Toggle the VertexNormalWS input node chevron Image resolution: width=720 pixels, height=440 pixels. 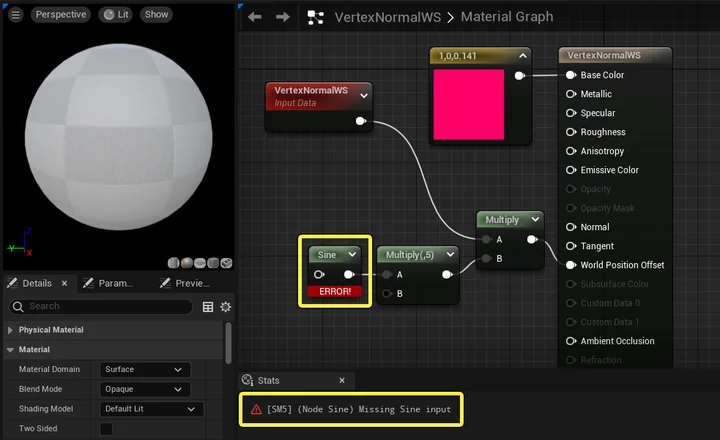point(364,96)
